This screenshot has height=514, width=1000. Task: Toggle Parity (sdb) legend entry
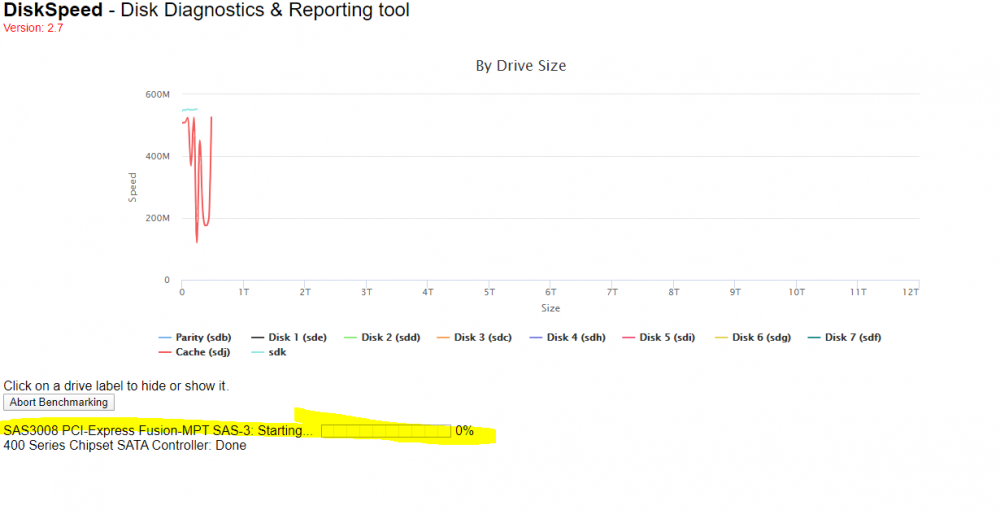pyautogui.click(x=195, y=337)
